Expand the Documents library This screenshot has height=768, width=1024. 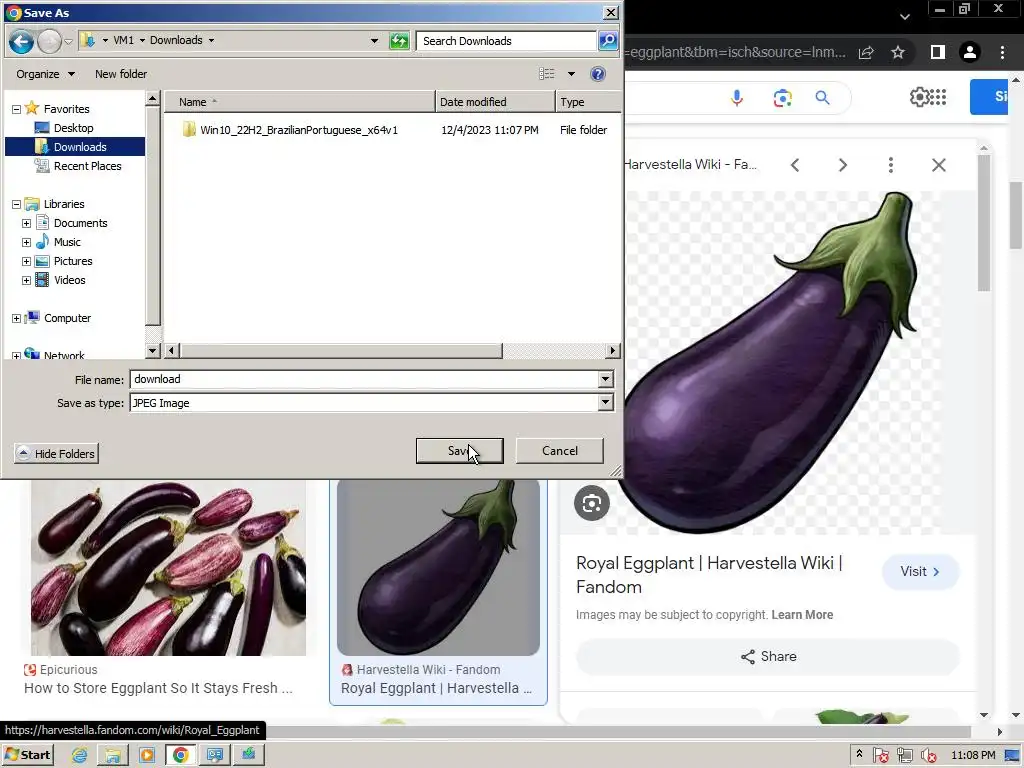pyautogui.click(x=26, y=223)
